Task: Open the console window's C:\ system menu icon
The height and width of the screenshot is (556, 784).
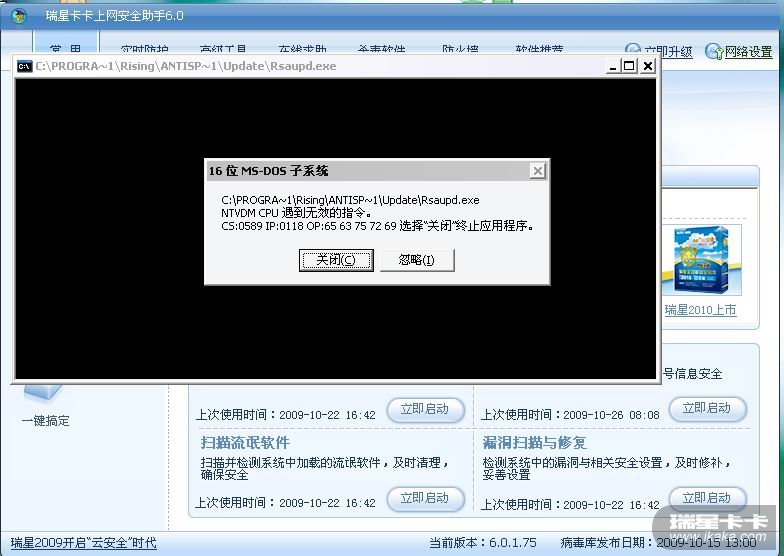Action: (24, 66)
